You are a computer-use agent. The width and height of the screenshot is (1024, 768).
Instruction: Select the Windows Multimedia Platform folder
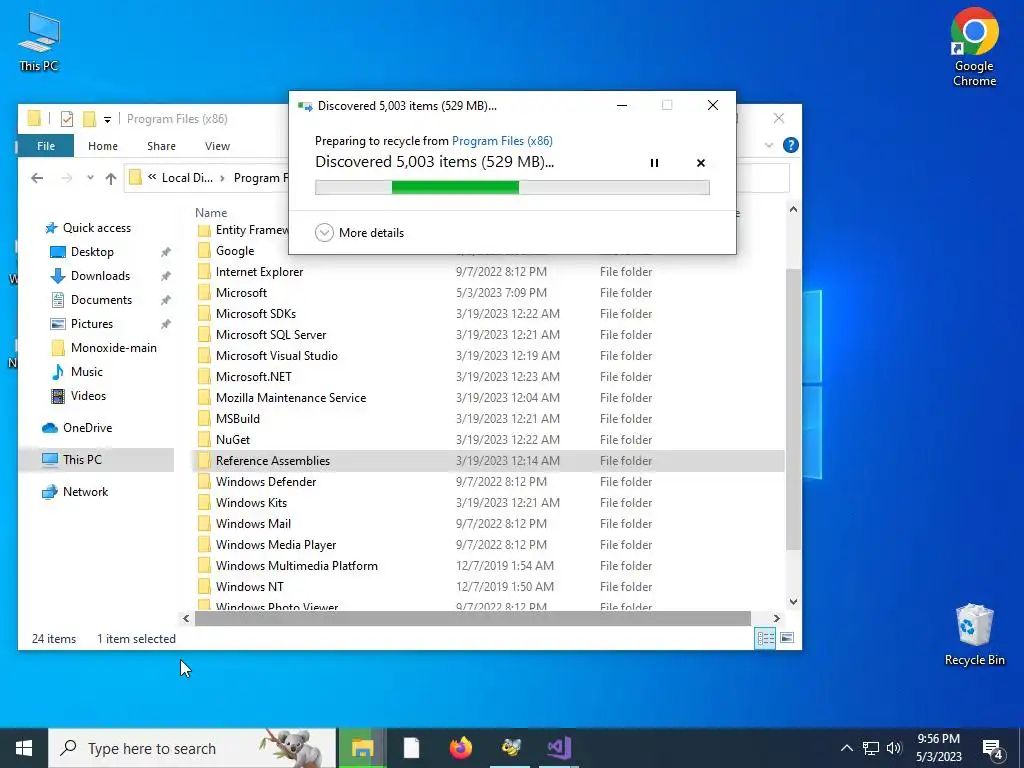[x=296, y=566]
